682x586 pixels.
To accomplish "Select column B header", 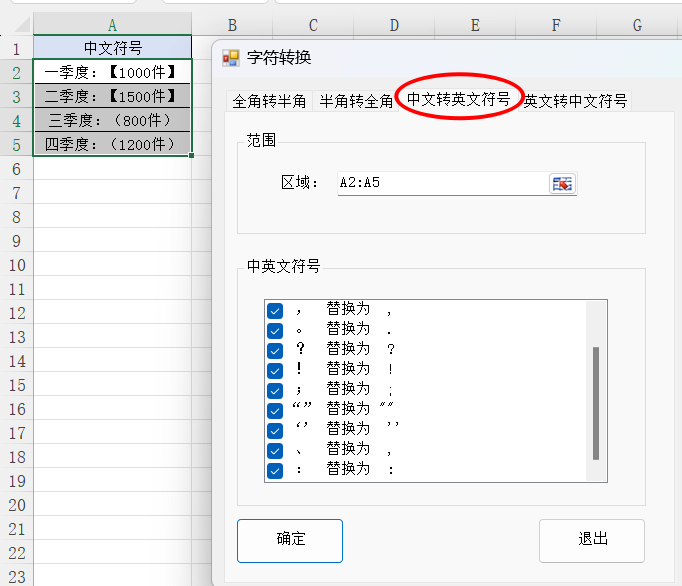I will [232, 25].
